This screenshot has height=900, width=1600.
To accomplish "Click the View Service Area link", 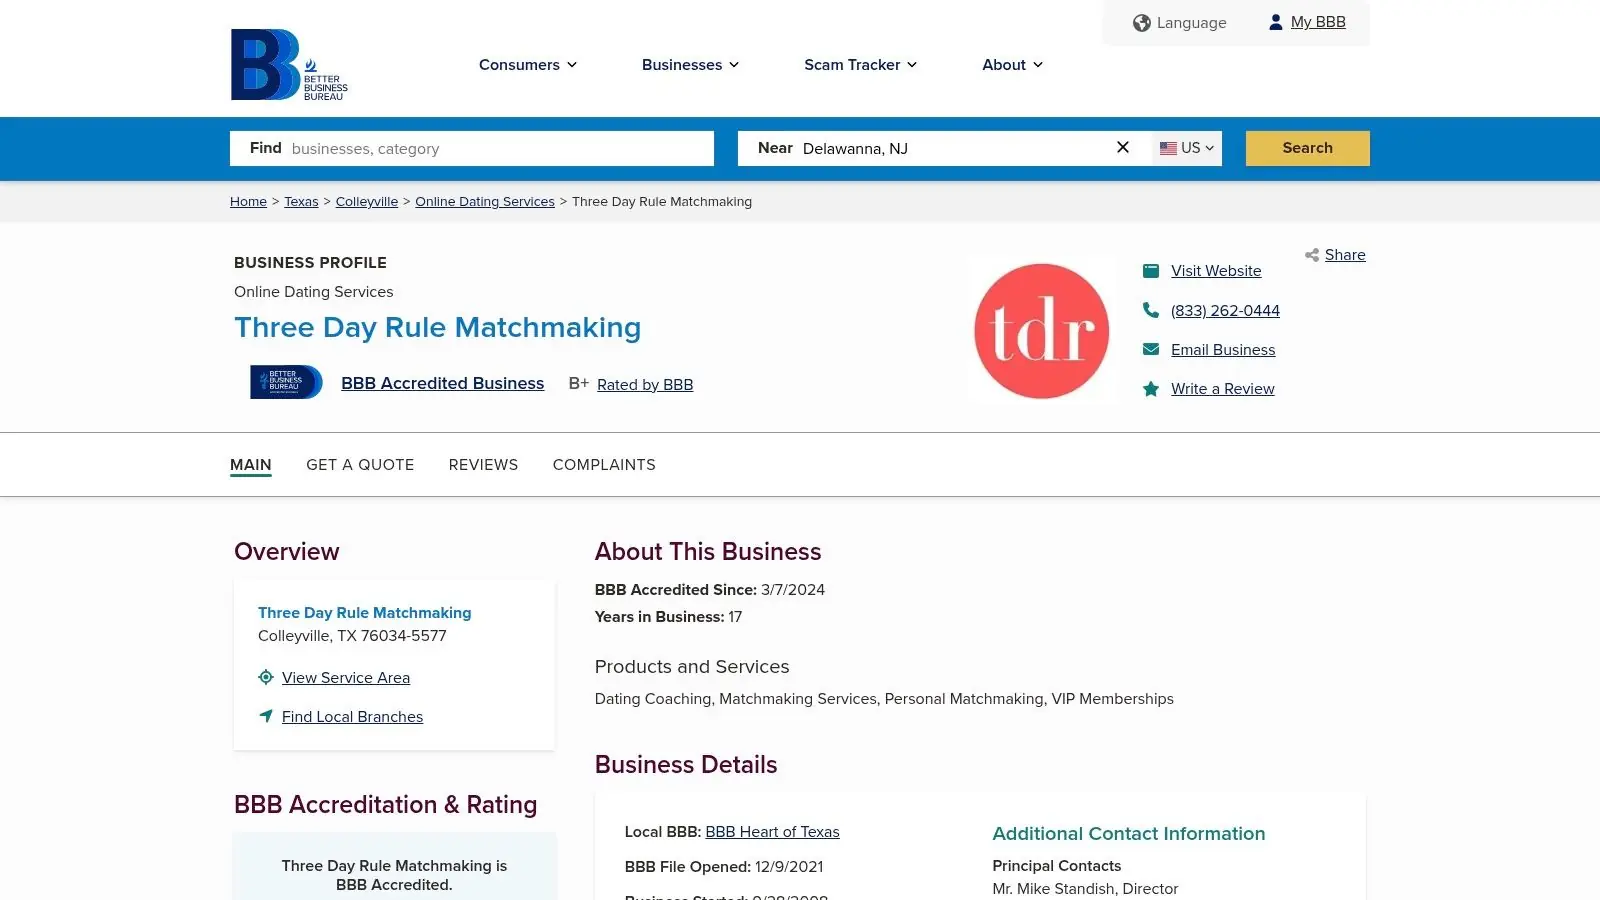I will [x=346, y=678].
